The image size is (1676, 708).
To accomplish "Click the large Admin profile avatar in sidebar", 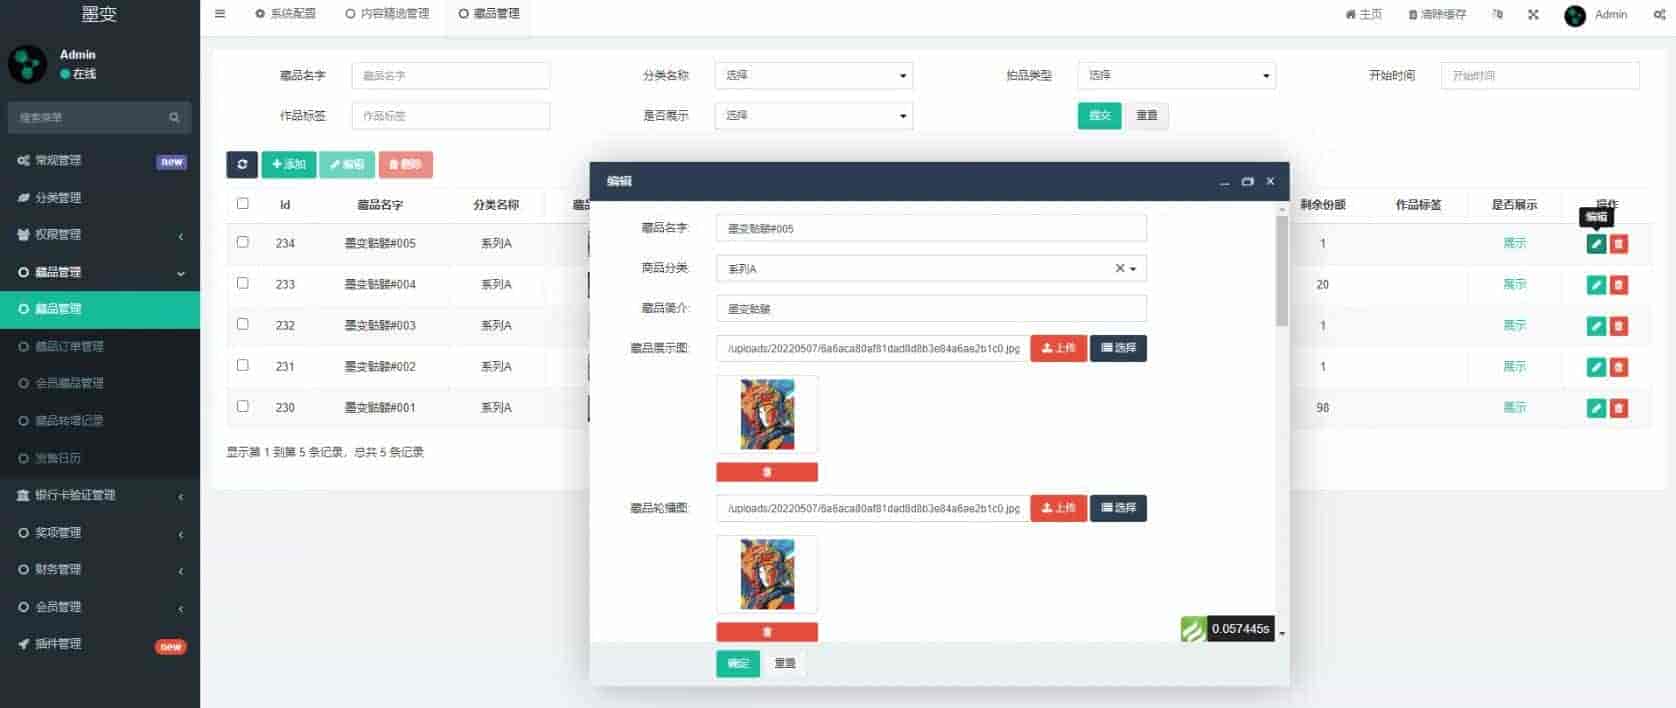I will pyautogui.click(x=27, y=64).
